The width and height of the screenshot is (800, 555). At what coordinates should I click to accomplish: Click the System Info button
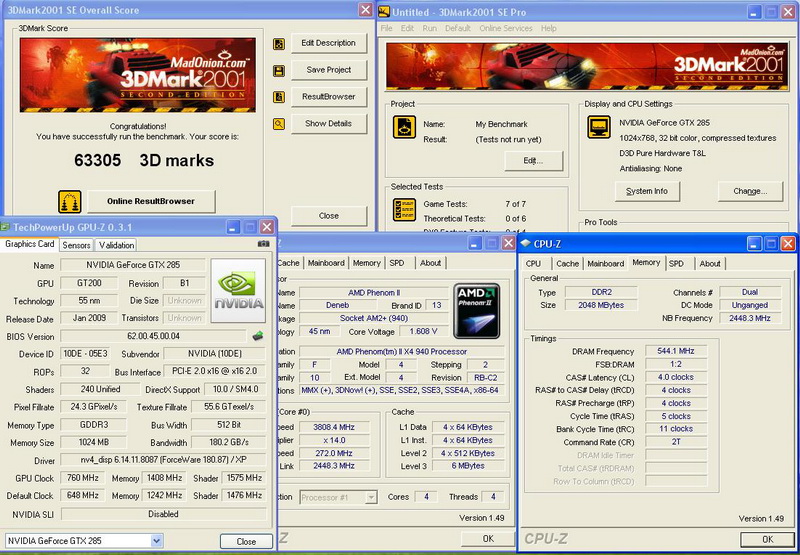click(646, 191)
